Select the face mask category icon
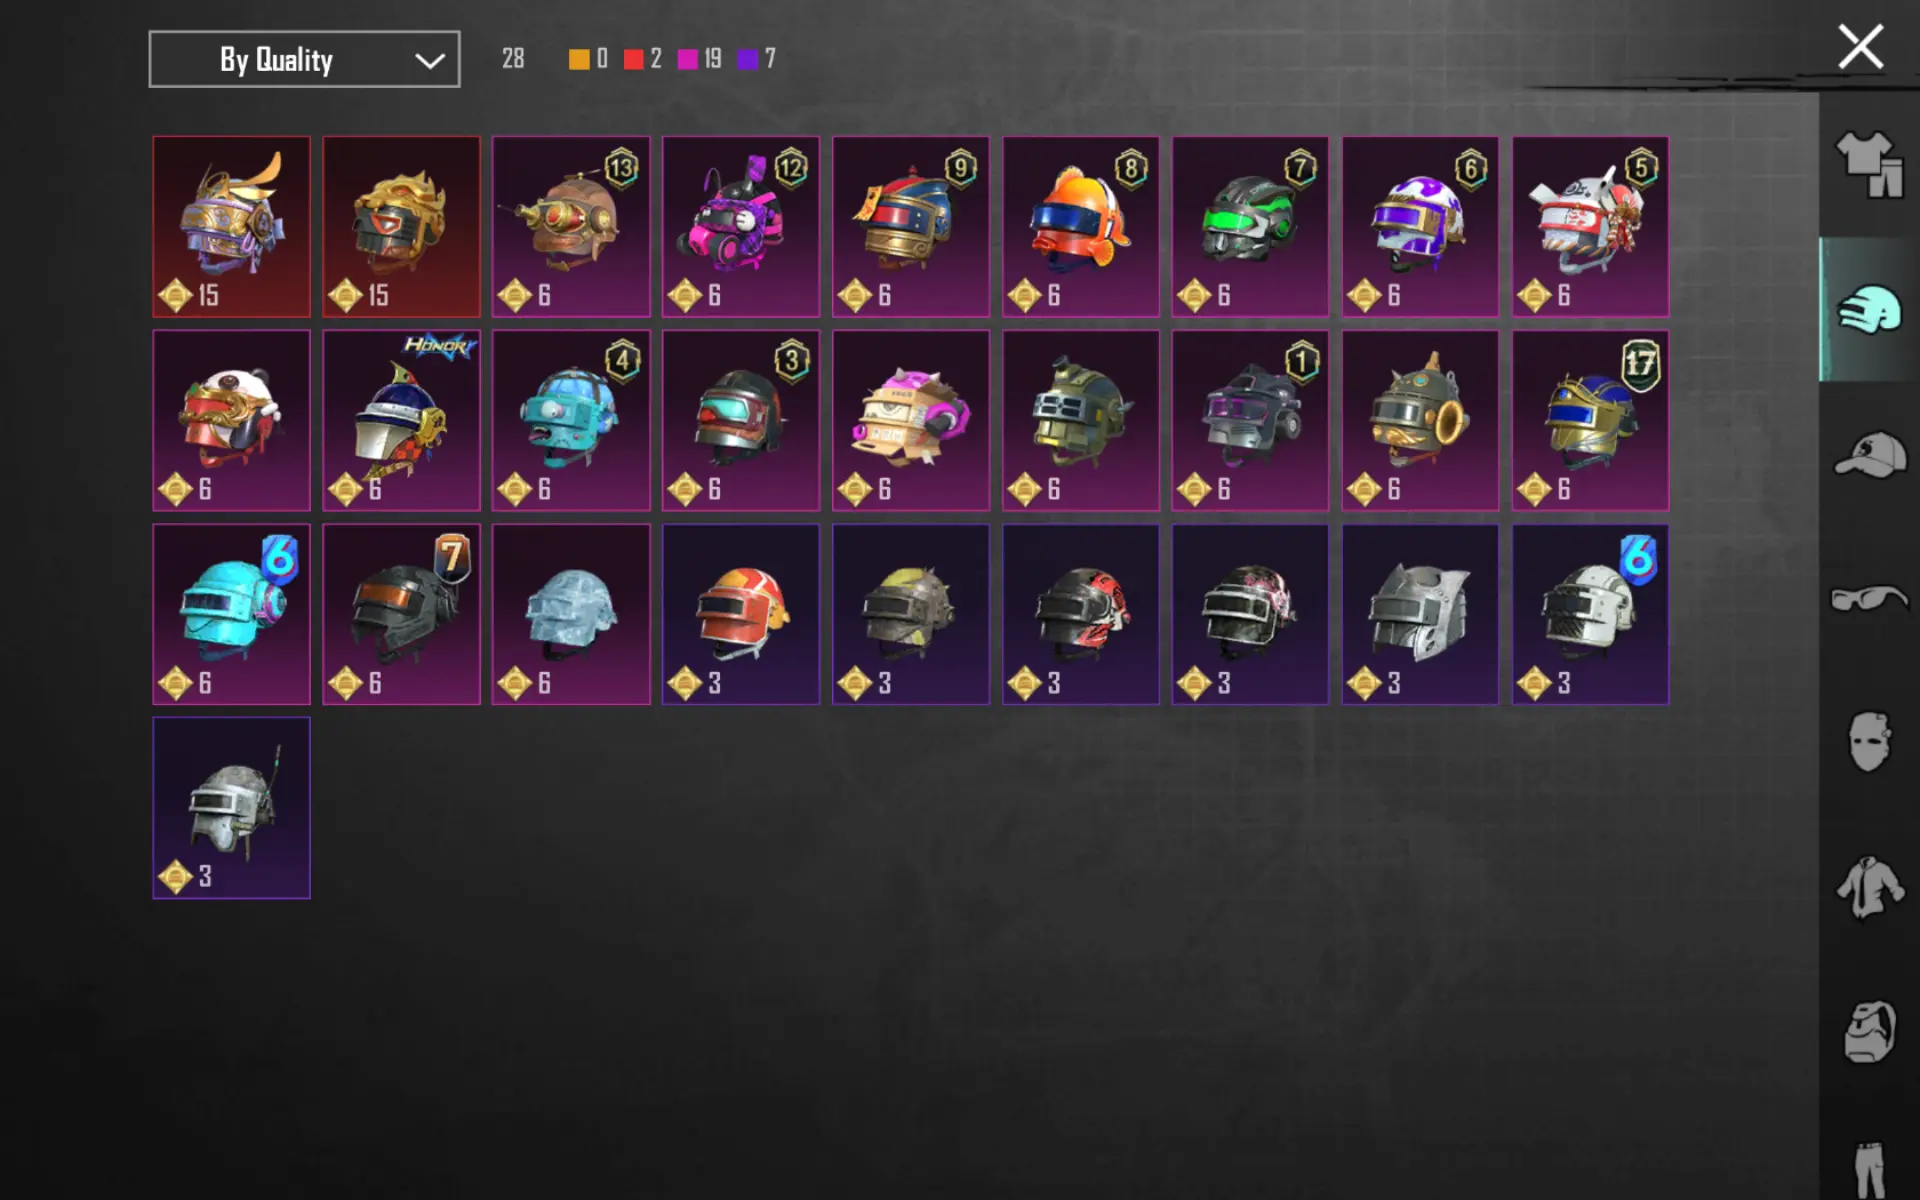The height and width of the screenshot is (1200, 1920). coord(1869,741)
